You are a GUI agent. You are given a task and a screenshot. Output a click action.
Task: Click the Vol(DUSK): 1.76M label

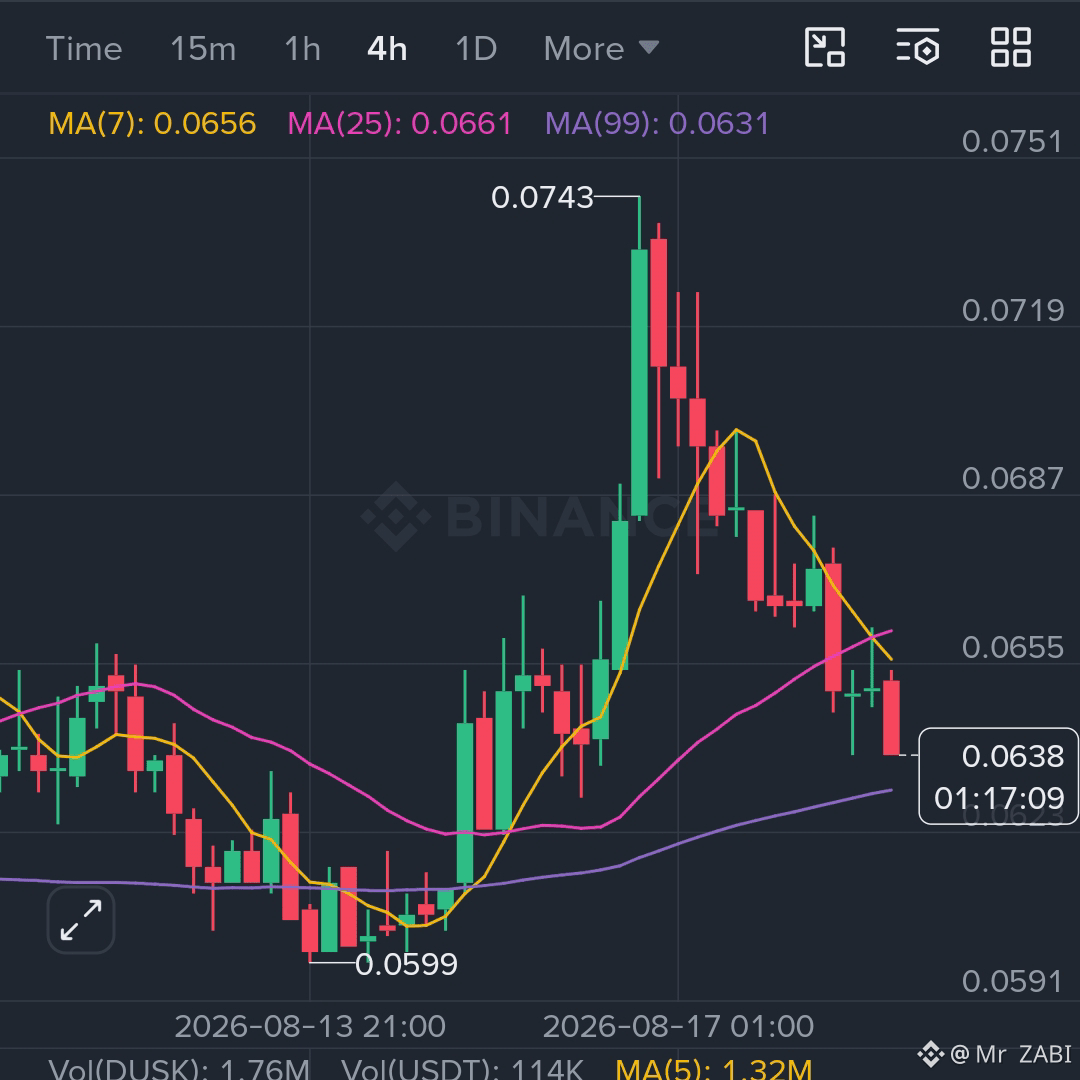point(179,1069)
